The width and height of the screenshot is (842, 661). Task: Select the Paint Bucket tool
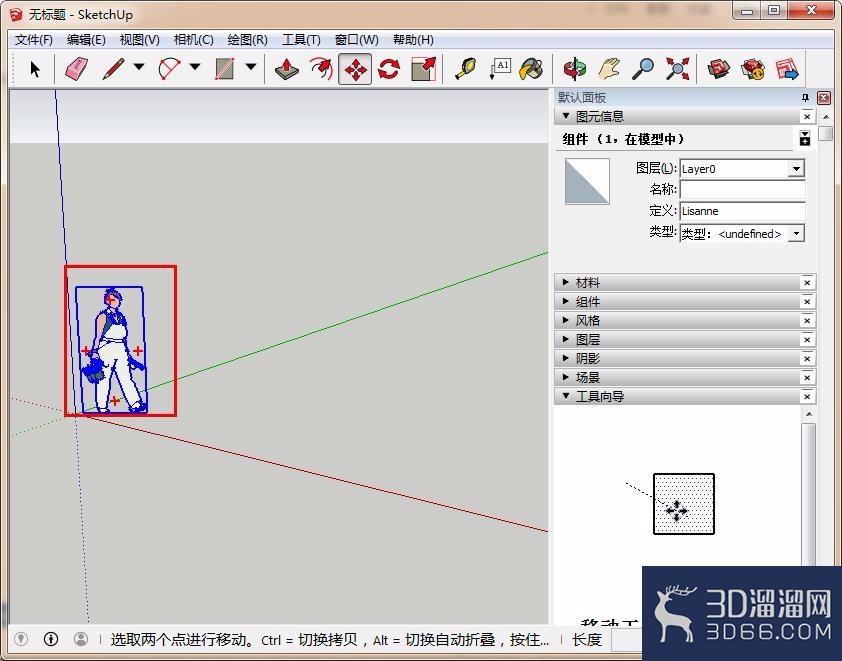pos(532,69)
